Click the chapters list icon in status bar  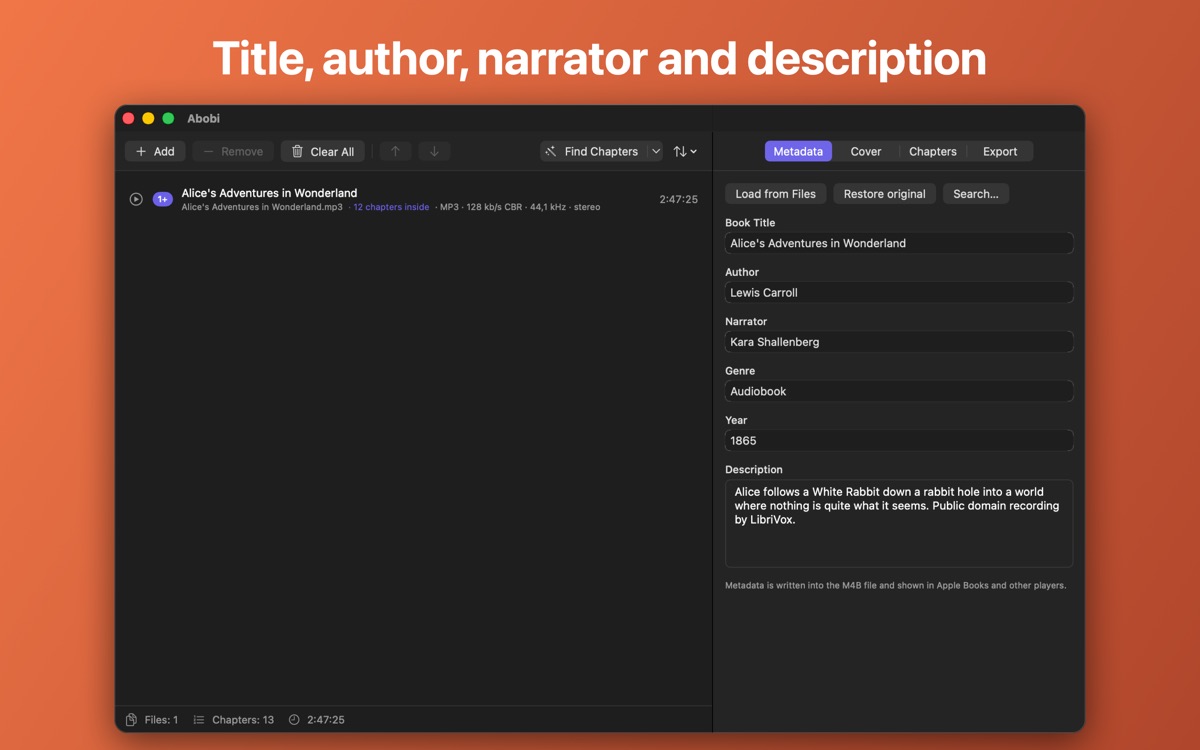pos(199,720)
